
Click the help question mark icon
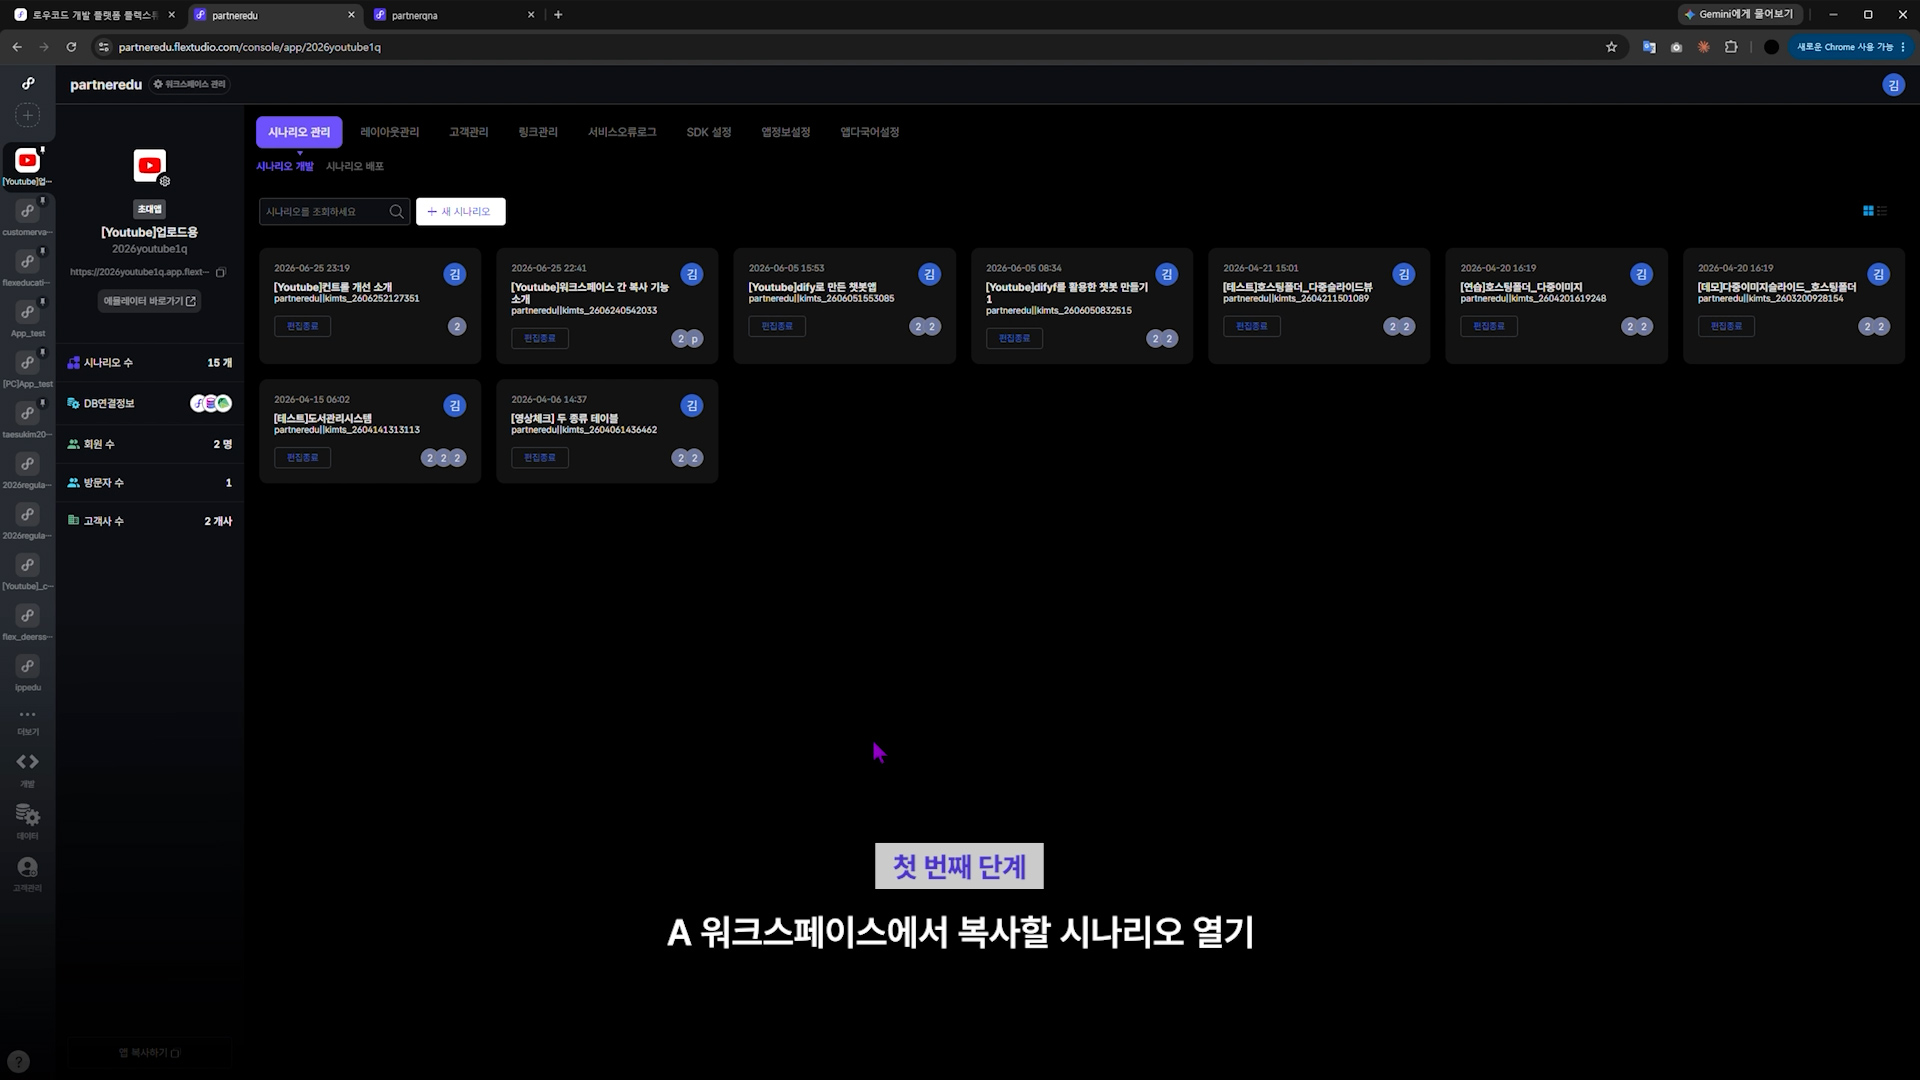click(x=18, y=1062)
